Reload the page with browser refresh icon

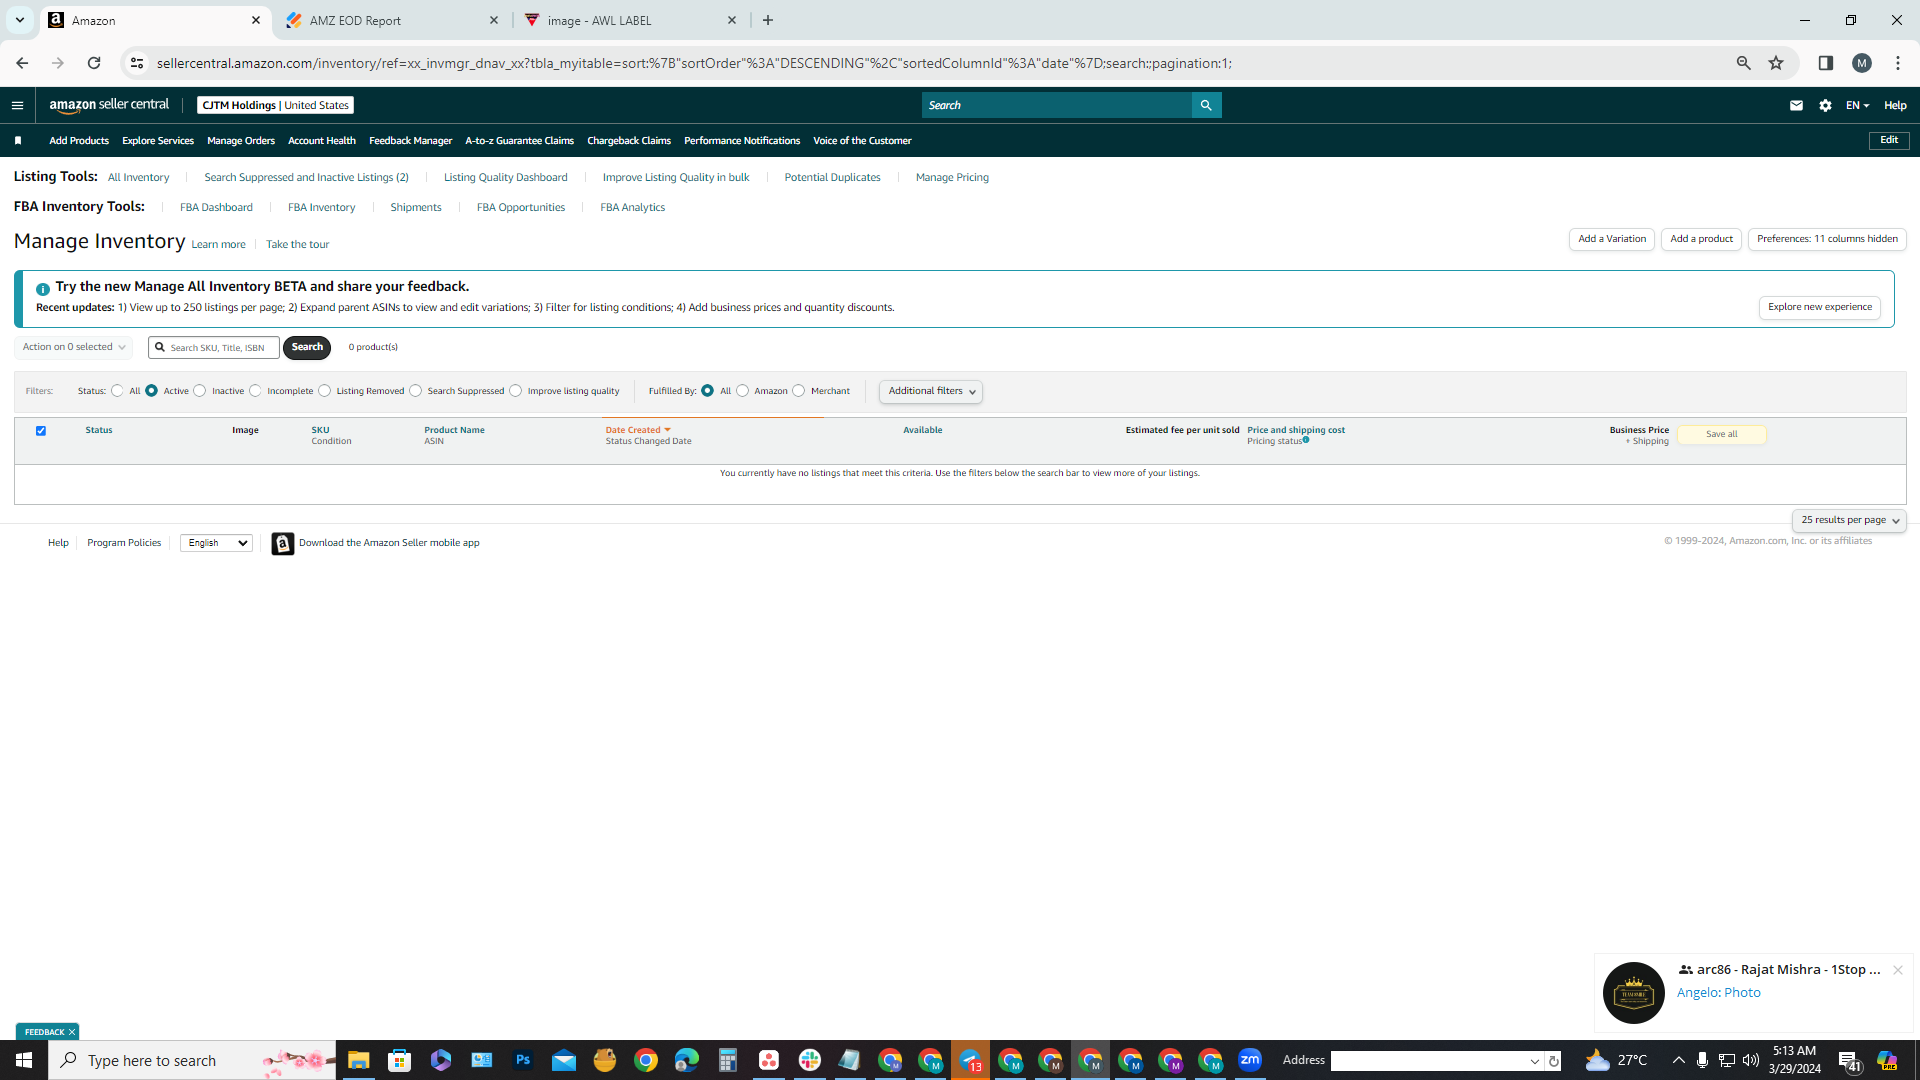click(x=94, y=63)
